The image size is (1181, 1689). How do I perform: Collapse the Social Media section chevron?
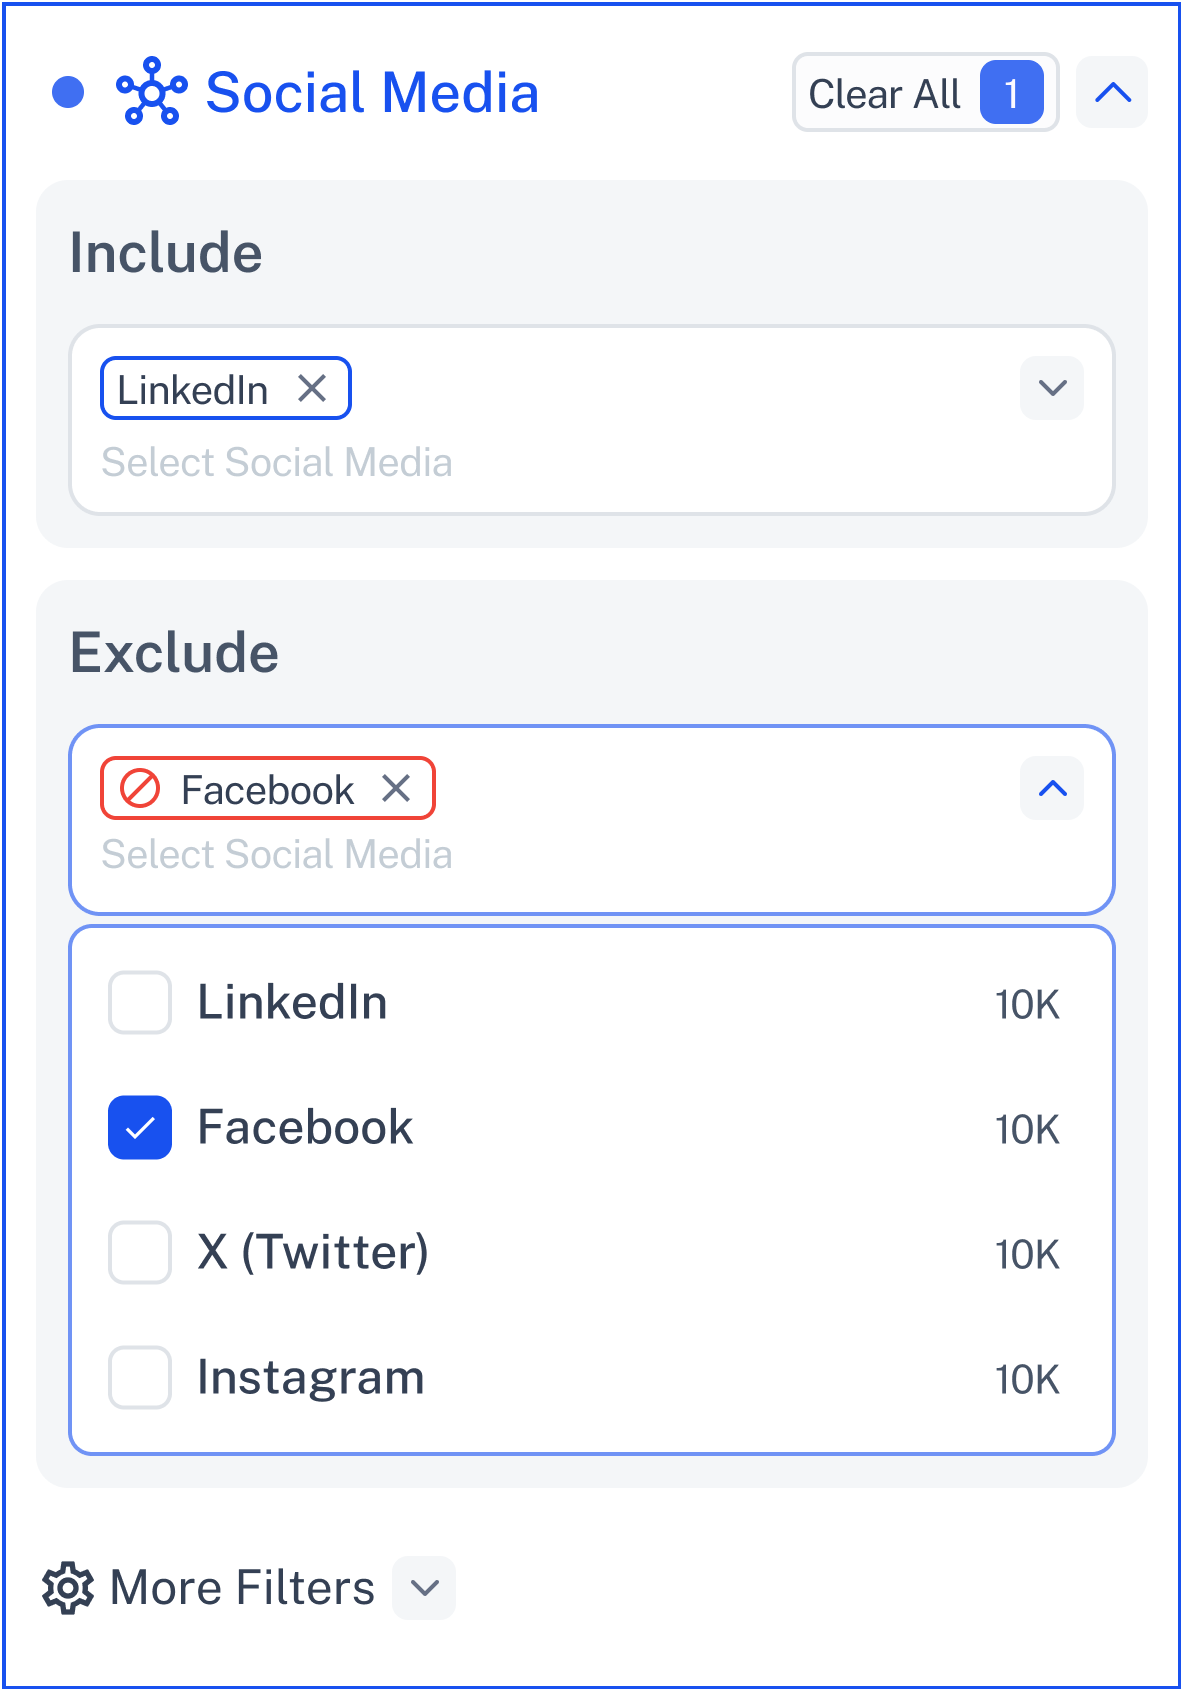click(1112, 92)
